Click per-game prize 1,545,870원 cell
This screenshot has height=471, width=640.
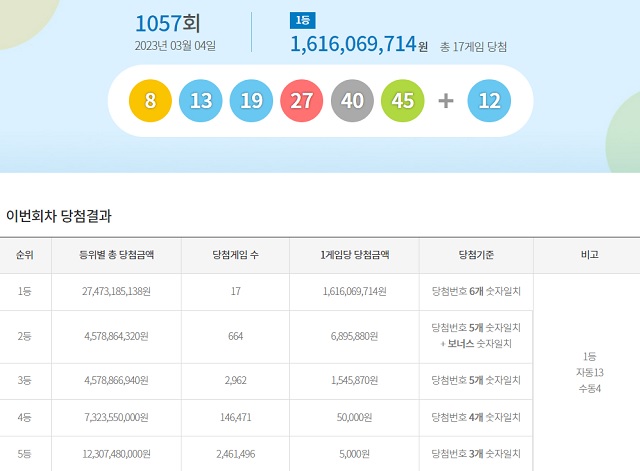click(x=355, y=380)
